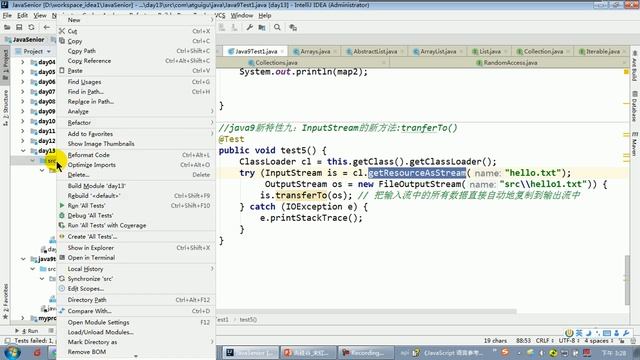Click the red app icon on taskbar

(x=37, y=352)
